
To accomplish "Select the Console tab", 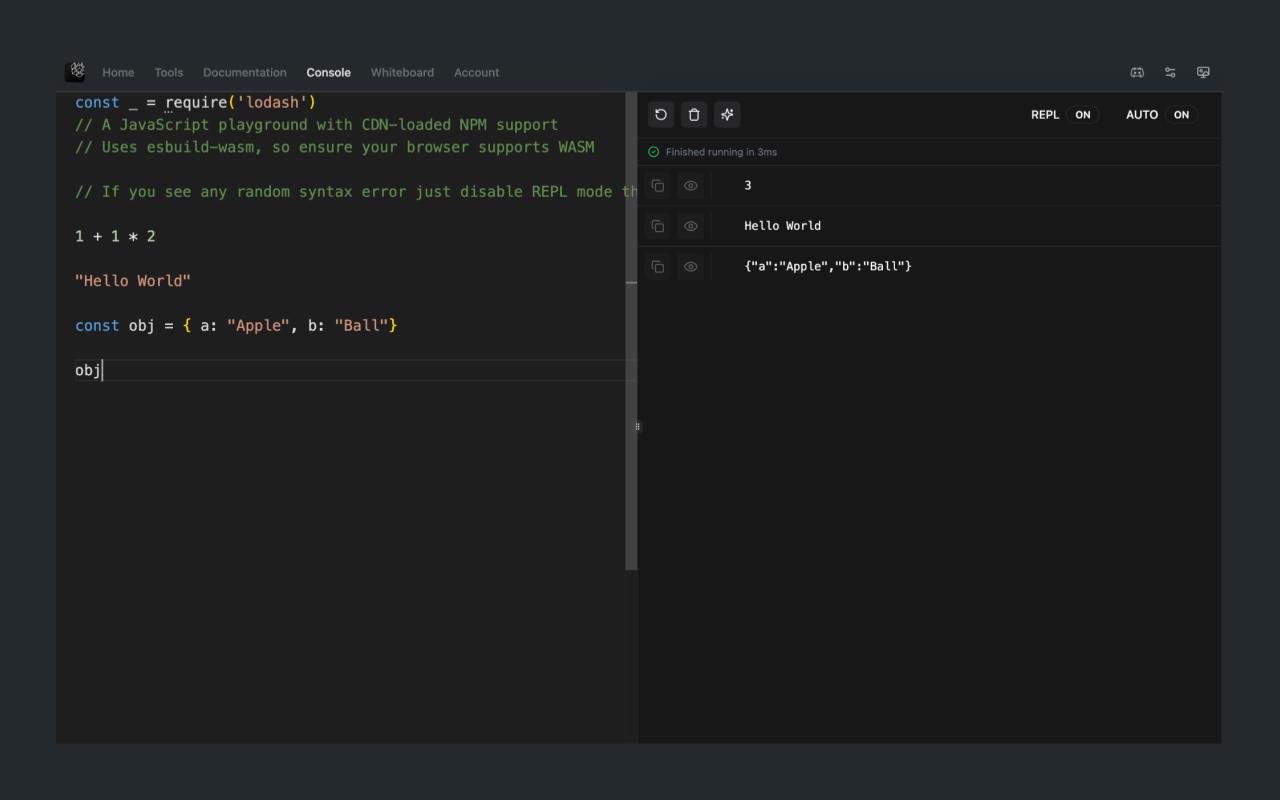I will pyautogui.click(x=329, y=72).
